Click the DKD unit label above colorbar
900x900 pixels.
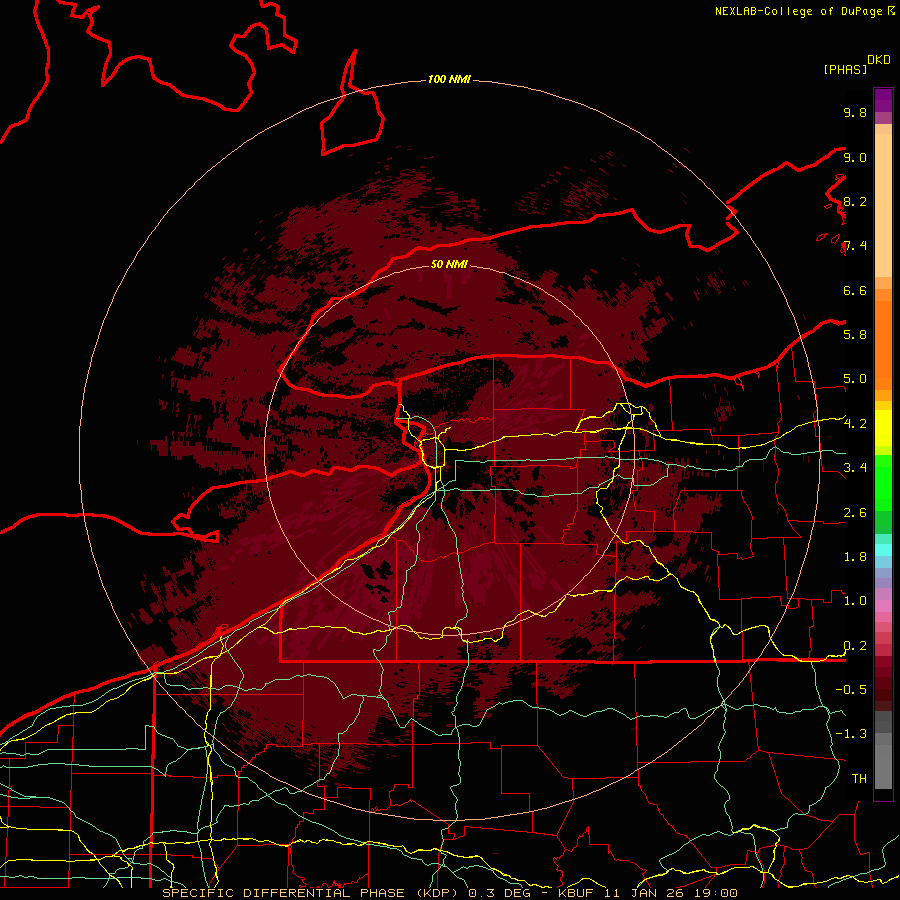click(x=878, y=60)
